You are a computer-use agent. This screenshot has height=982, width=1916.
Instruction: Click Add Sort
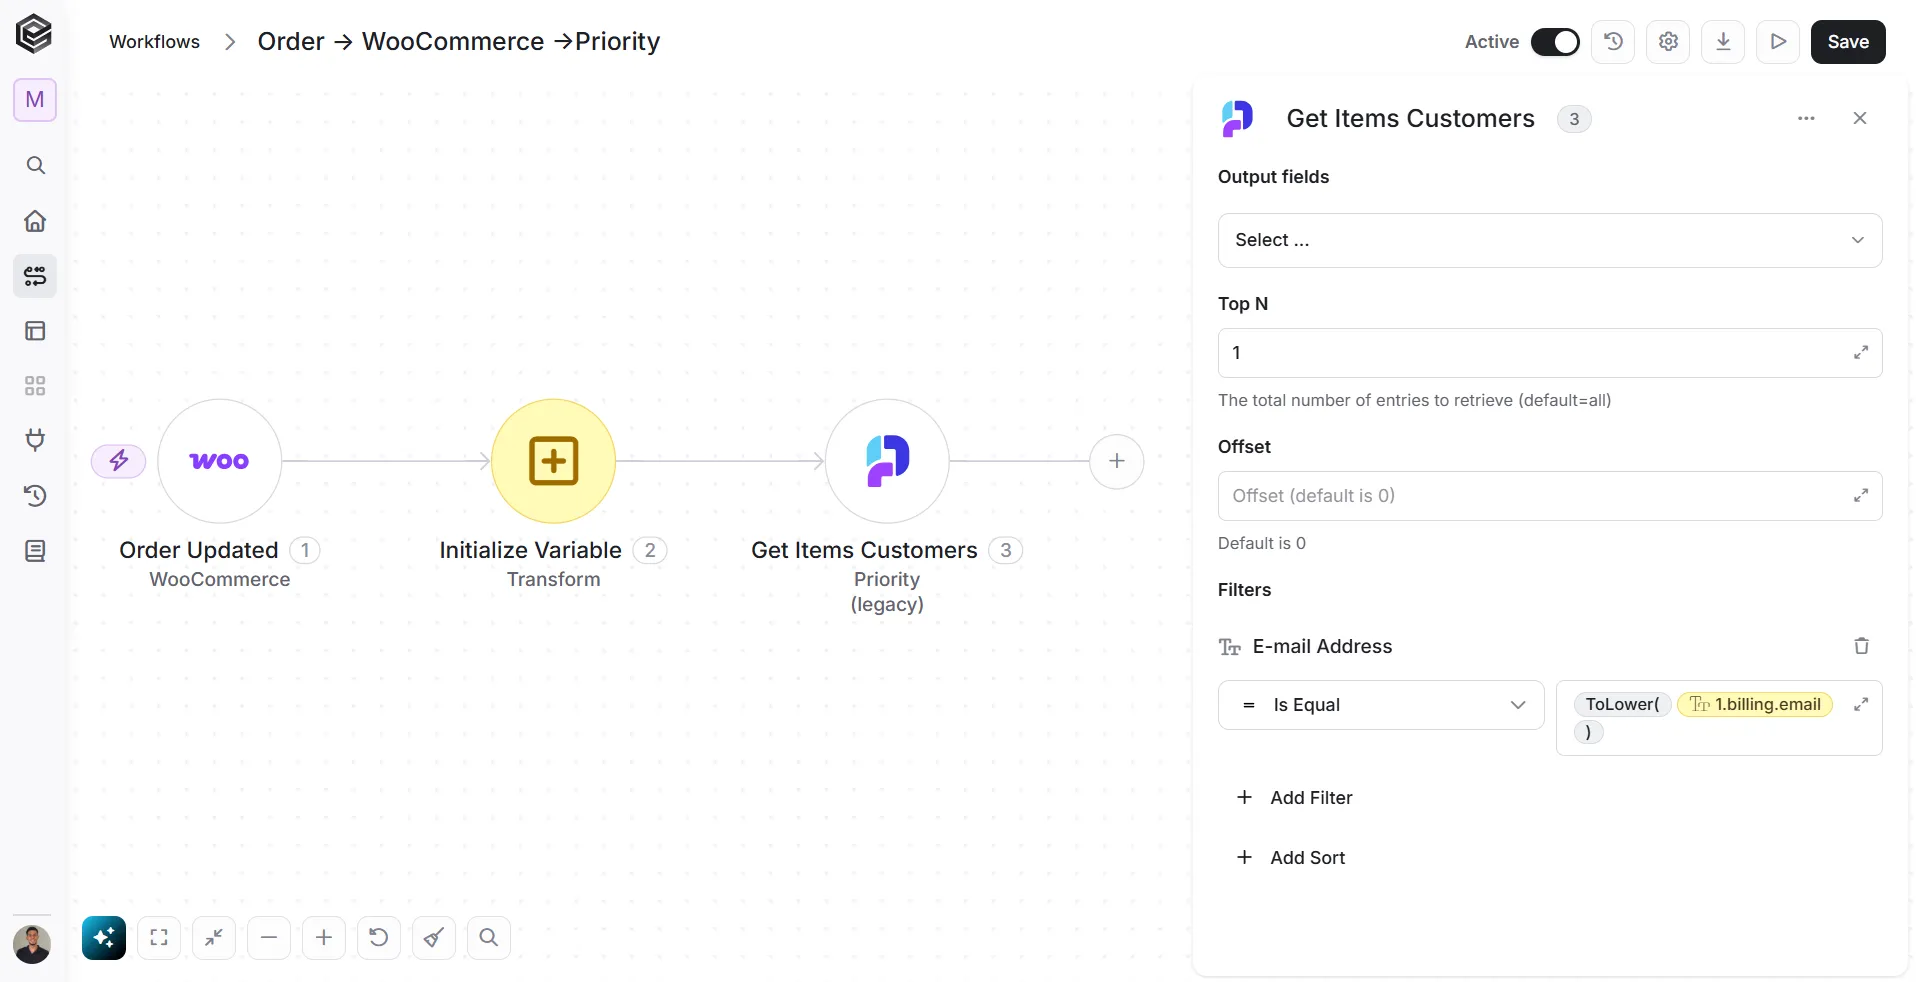pyautogui.click(x=1291, y=857)
